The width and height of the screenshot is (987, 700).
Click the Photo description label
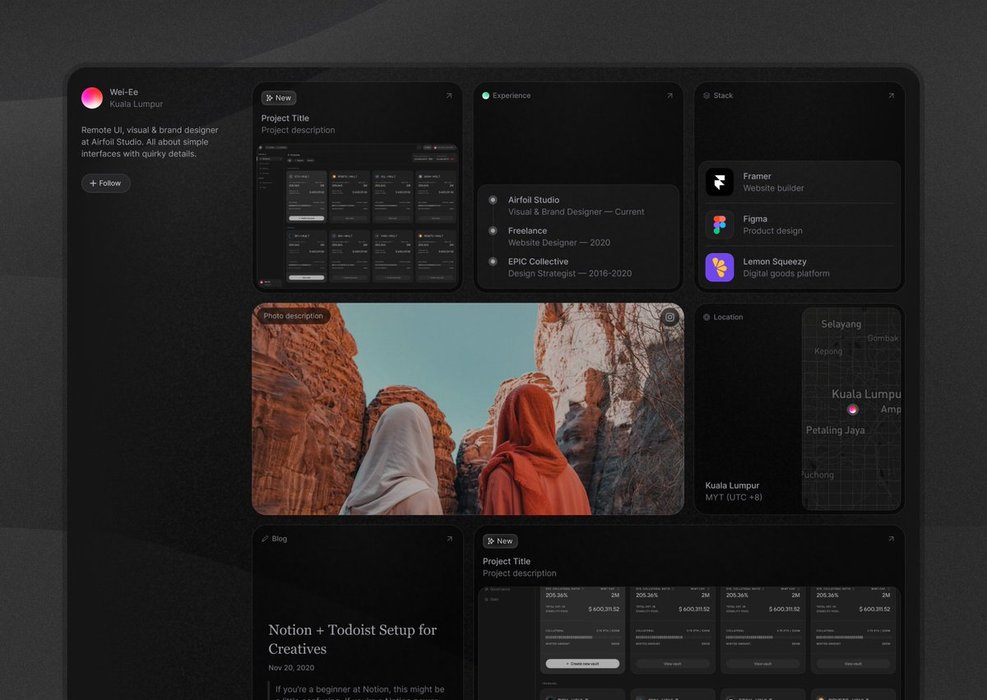[x=293, y=316]
